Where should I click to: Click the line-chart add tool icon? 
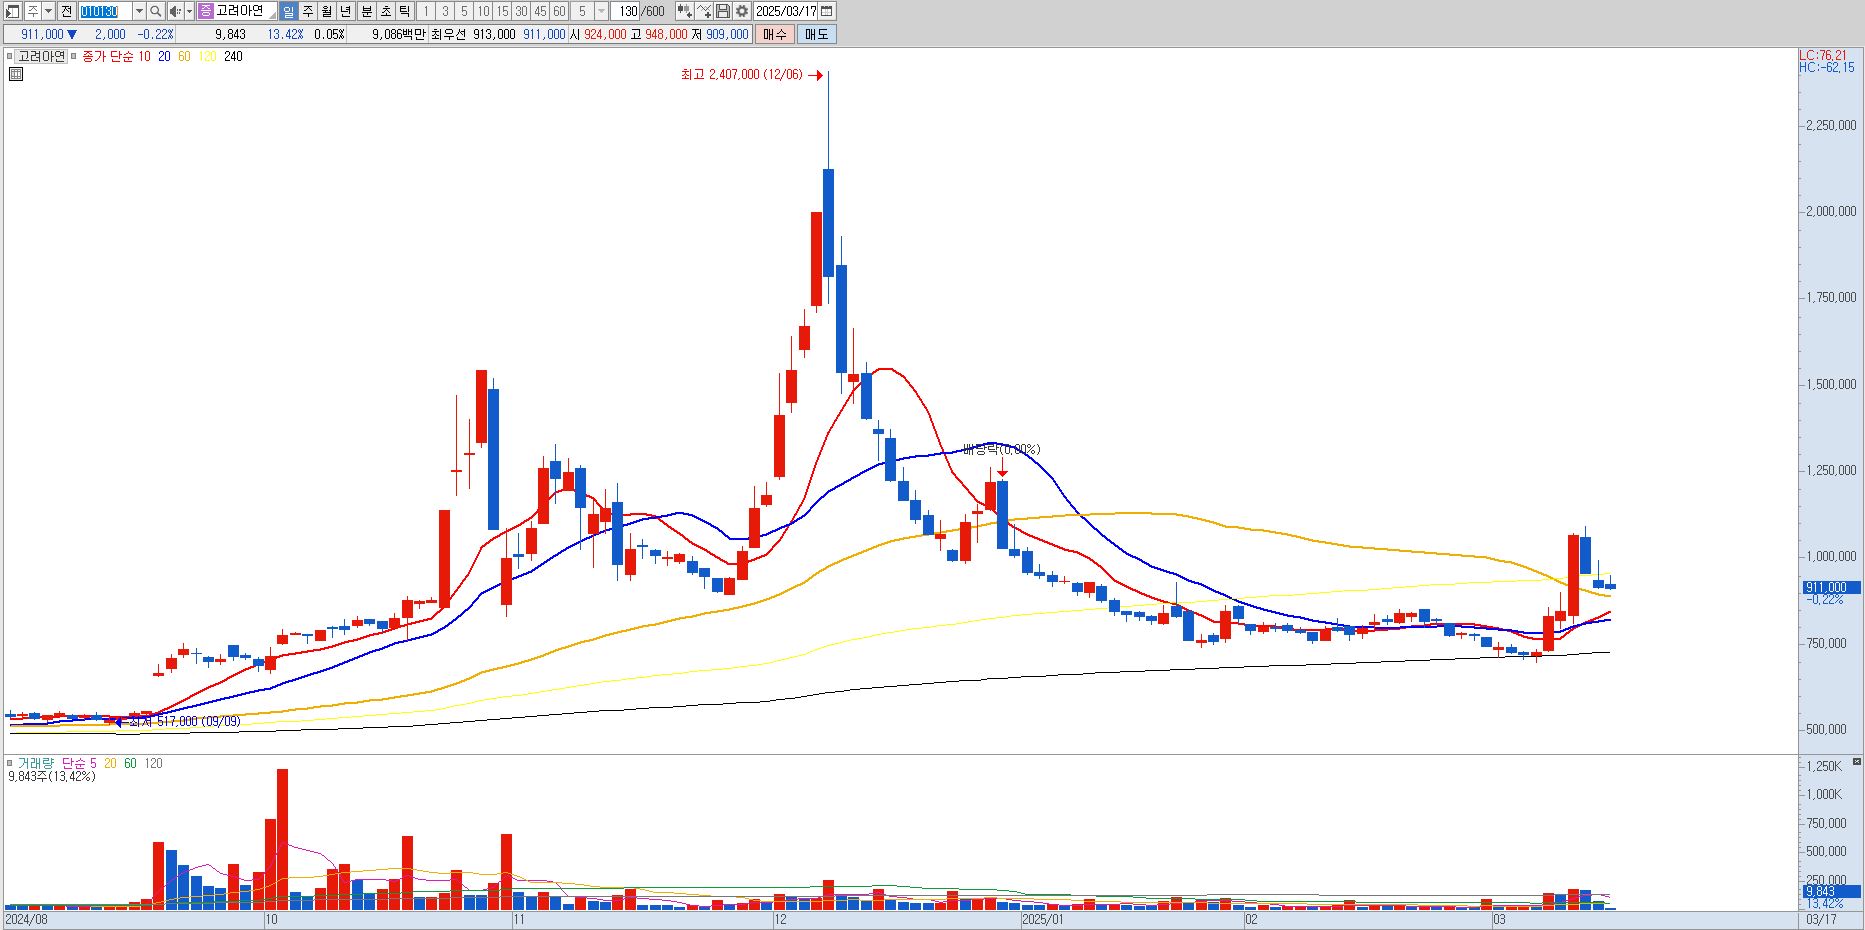(x=704, y=11)
